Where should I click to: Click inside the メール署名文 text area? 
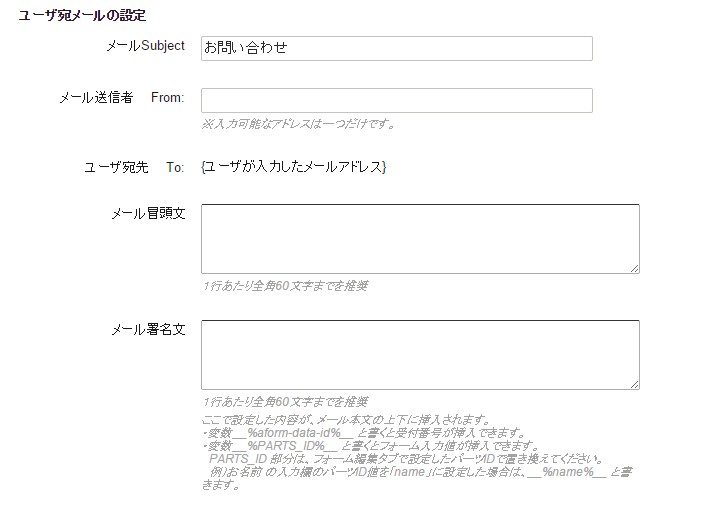tap(420, 354)
